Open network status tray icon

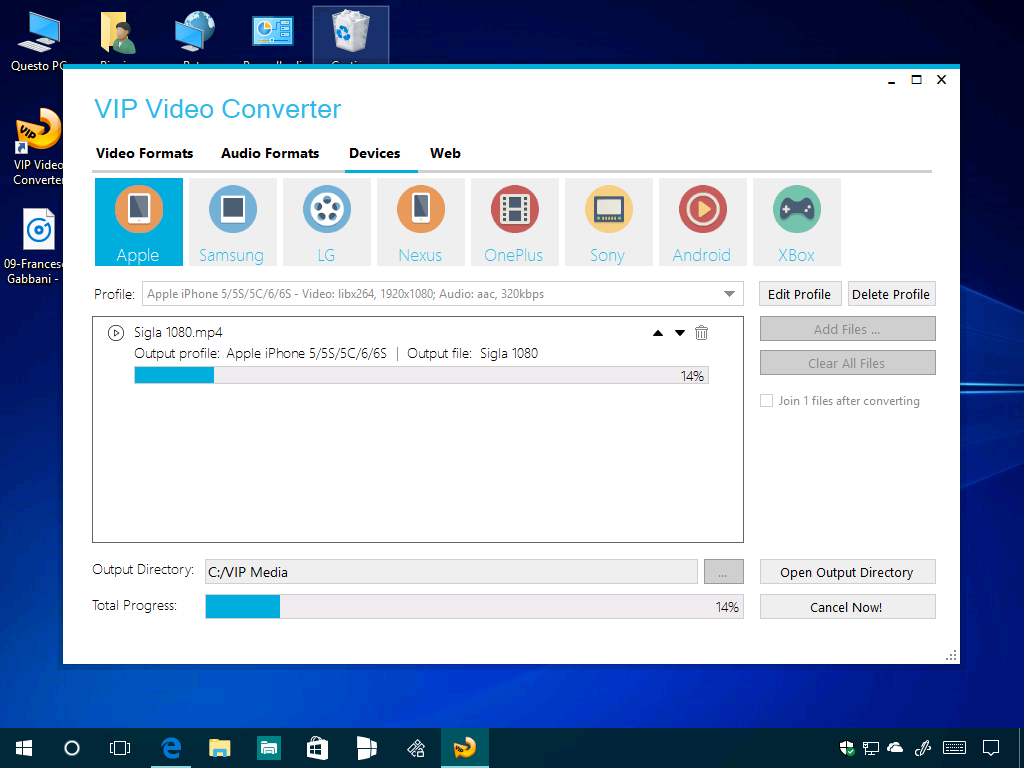pyautogui.click(x=871, y=748)
